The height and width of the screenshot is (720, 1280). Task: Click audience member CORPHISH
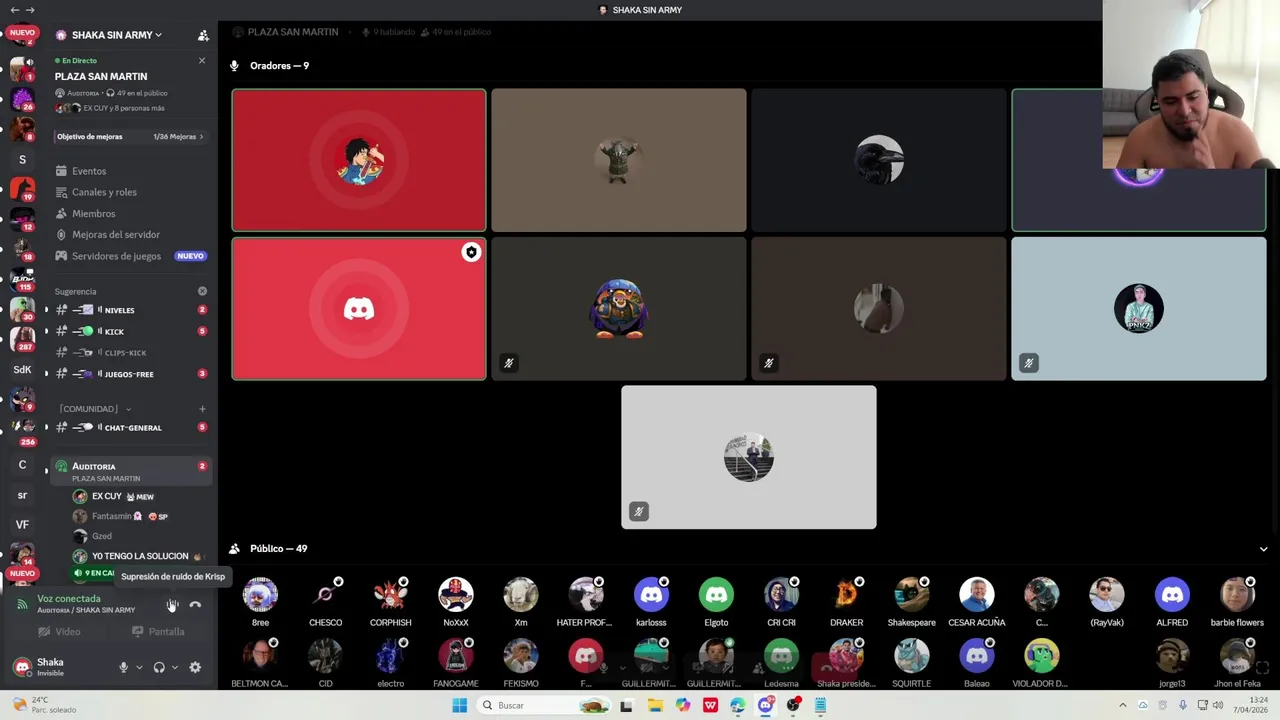tap(390, 602)
